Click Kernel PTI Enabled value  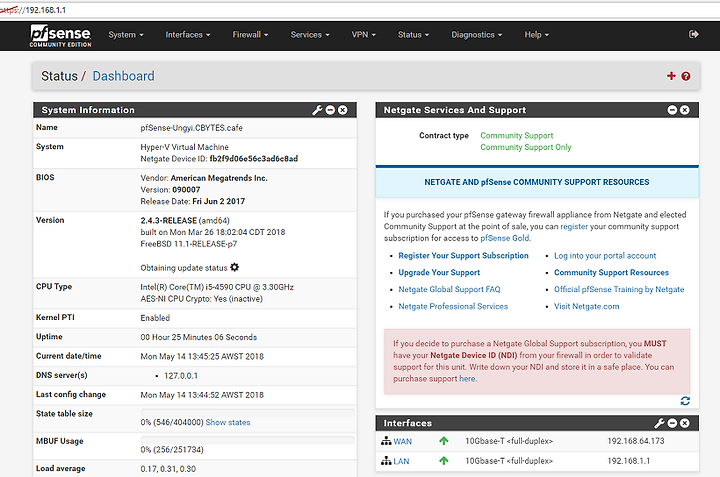(x=155, y=318)
